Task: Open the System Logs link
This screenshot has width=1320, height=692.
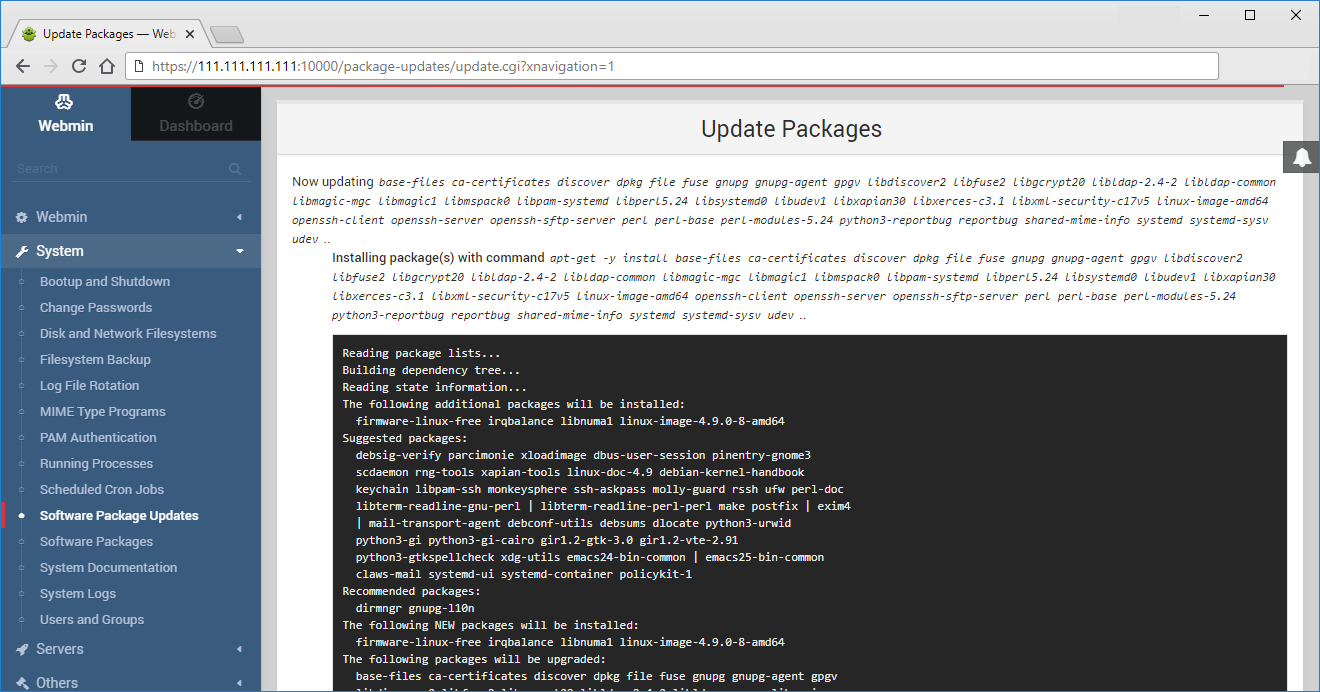Action: (x=78, y=594)
